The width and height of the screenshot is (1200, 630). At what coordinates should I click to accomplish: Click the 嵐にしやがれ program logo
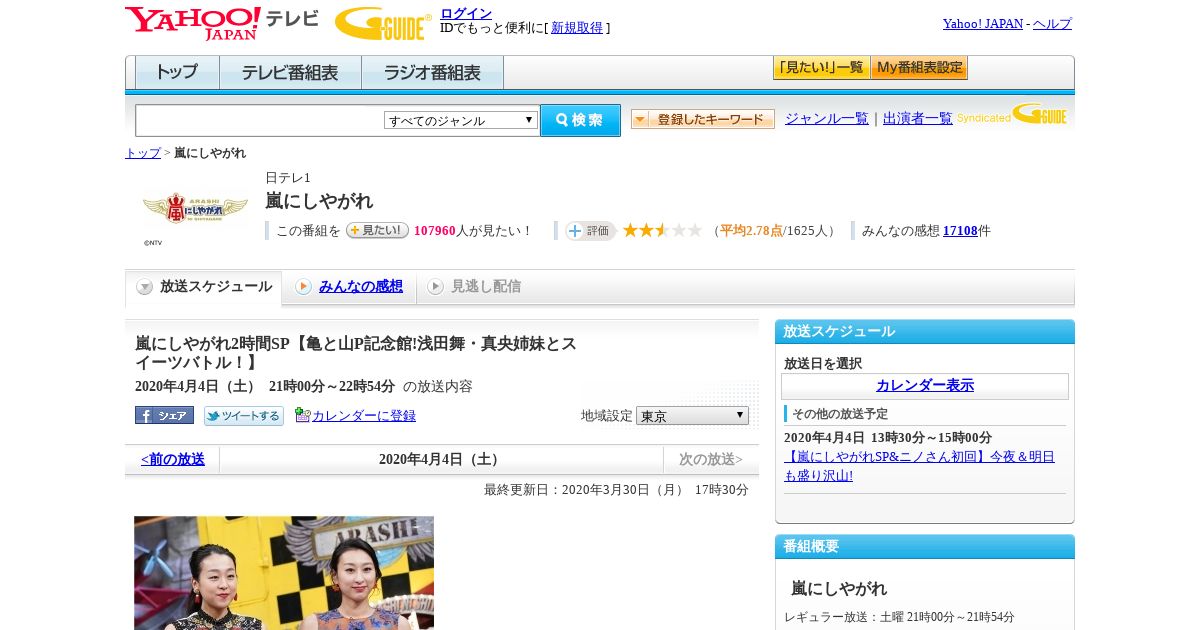pyautogui.click(x=195, y=208)
